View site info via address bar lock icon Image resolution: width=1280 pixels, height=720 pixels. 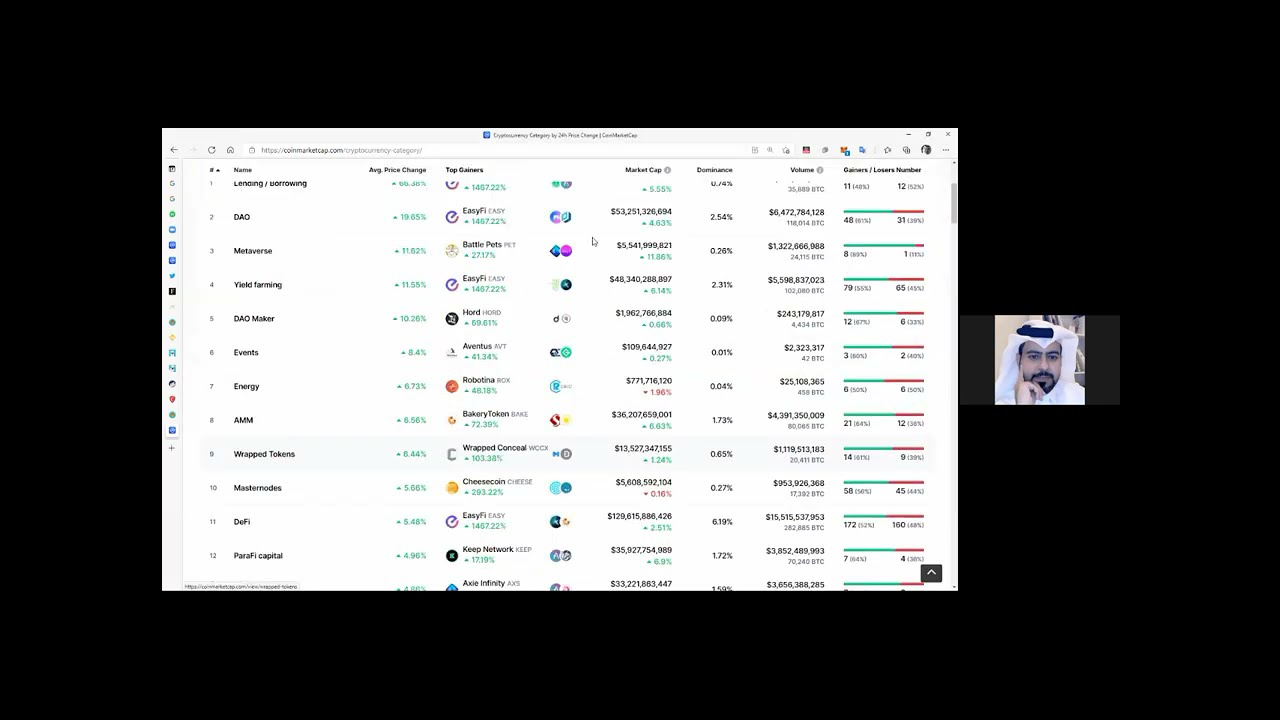coord(252,150)
